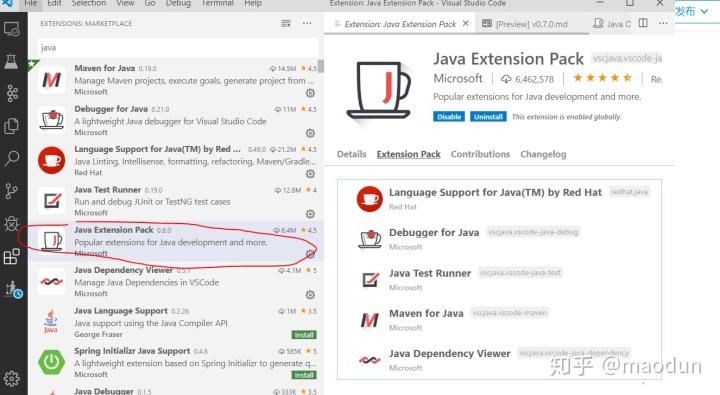Open the Debug menu

pos(178,3)
